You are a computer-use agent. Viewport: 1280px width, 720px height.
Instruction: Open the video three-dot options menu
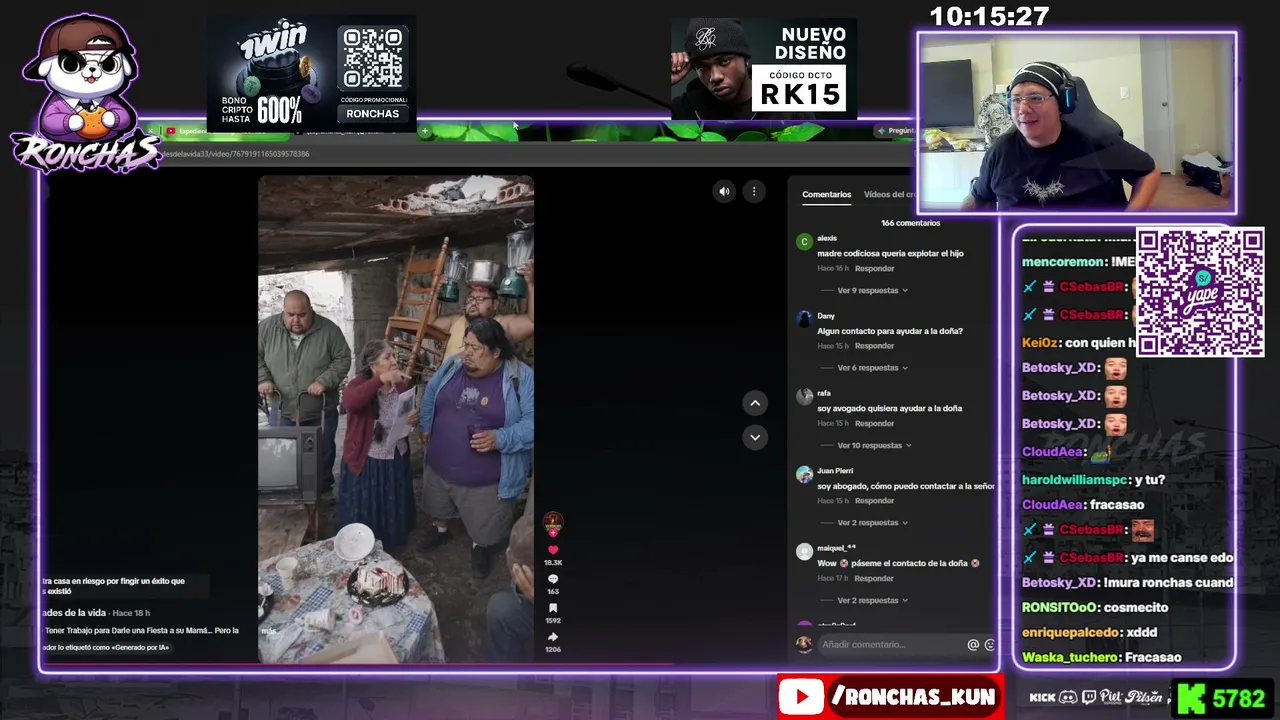click(x=754, y=192)
